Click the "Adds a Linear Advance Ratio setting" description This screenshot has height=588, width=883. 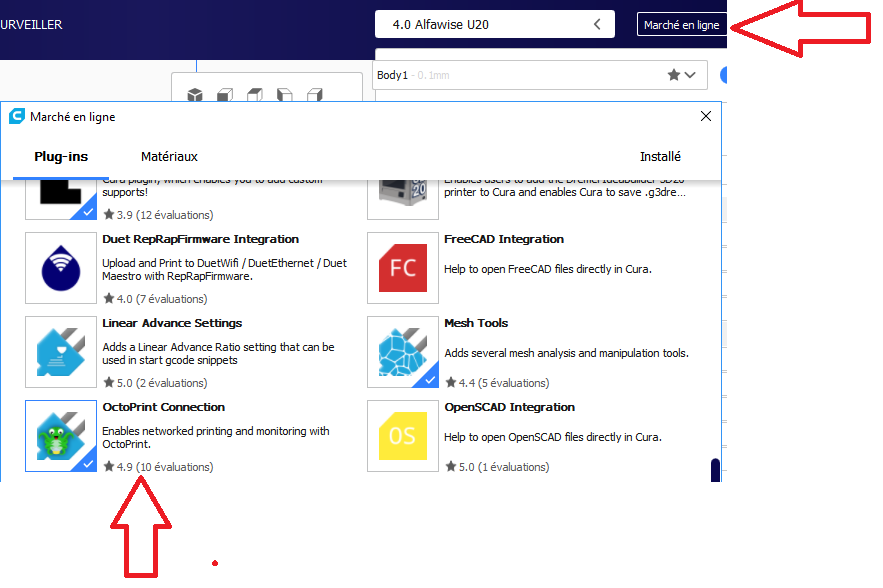pos(218,353)
